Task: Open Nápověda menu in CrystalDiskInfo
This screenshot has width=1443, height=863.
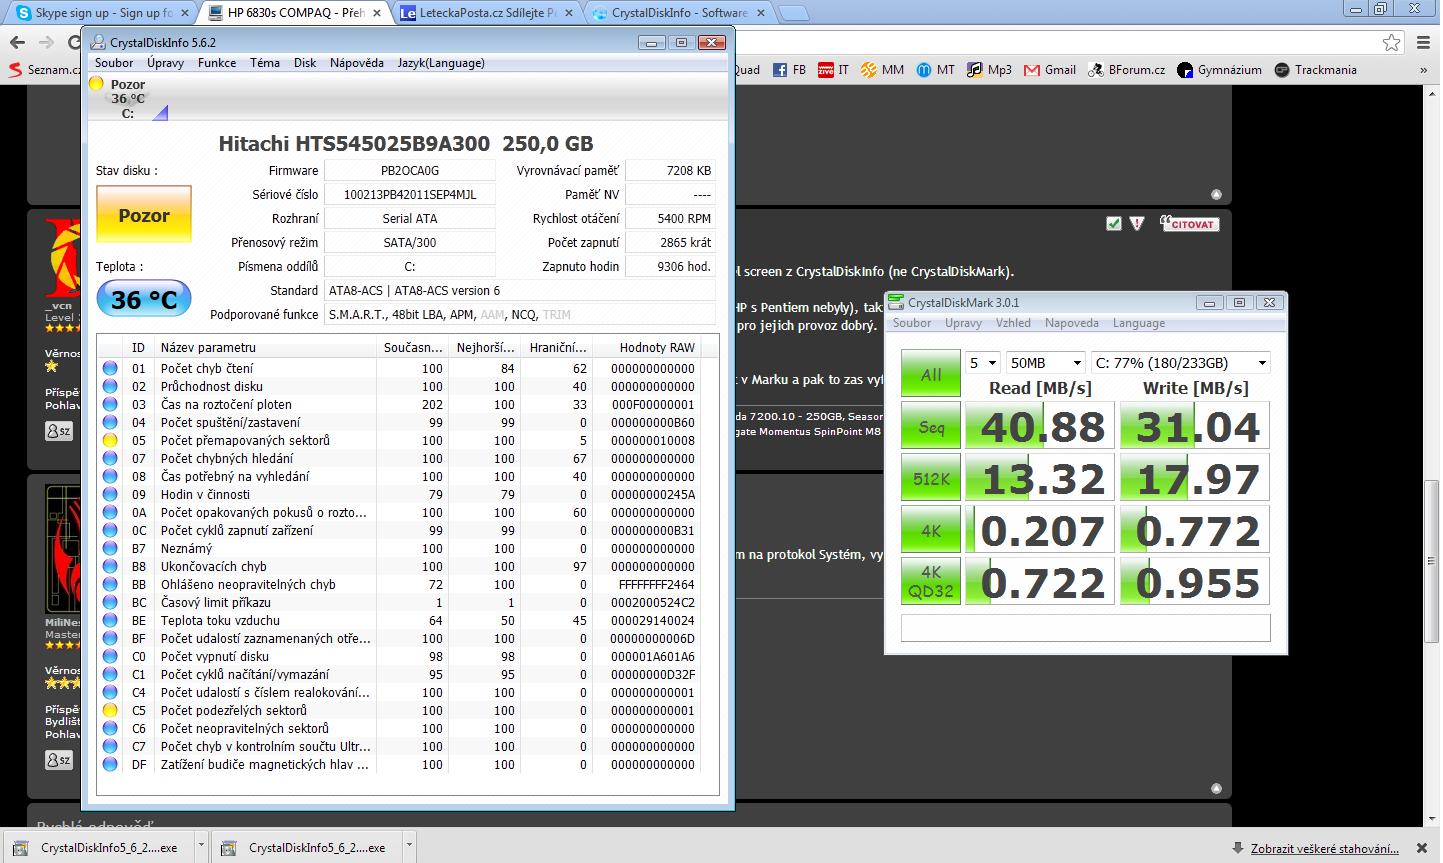Action: pyautogui.click(x=357, y=63)
